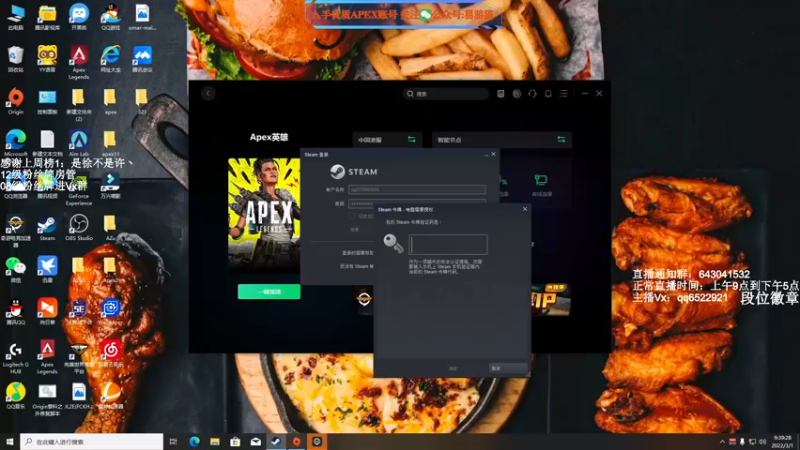800x450 pixels.
Task: Show hidden system tray icons
Action: [722, 442]
